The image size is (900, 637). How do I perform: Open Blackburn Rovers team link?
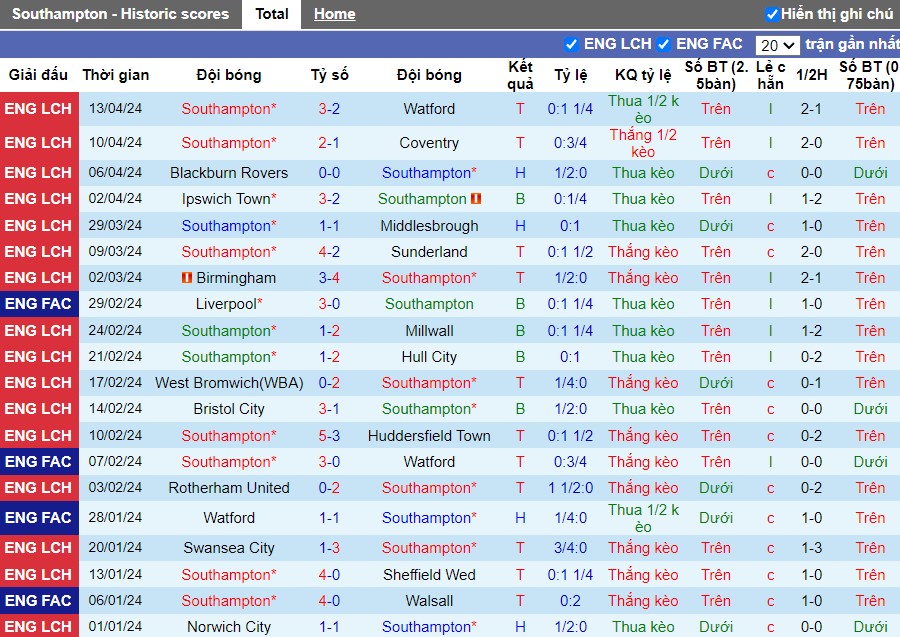[x=228, y=173]
